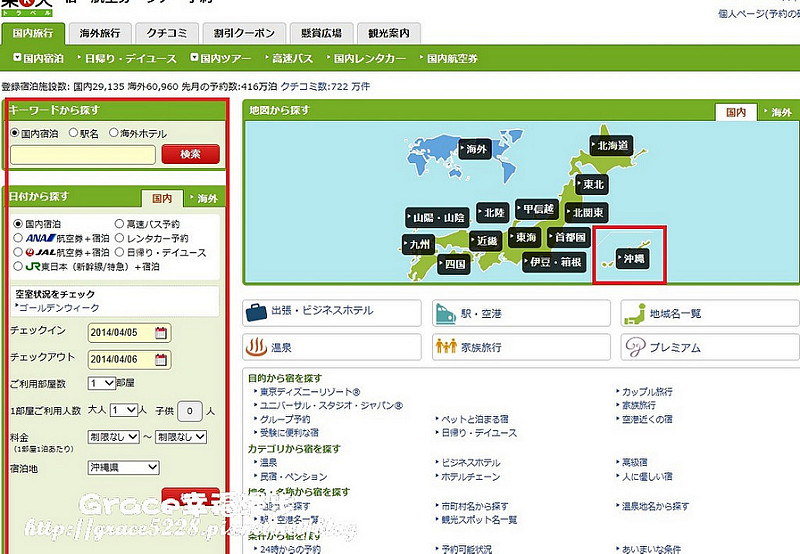Viewport: 800px width, 554px height.
Task: Click the keyword search text field
Action: pyautogui.click(x=83, y=155)
